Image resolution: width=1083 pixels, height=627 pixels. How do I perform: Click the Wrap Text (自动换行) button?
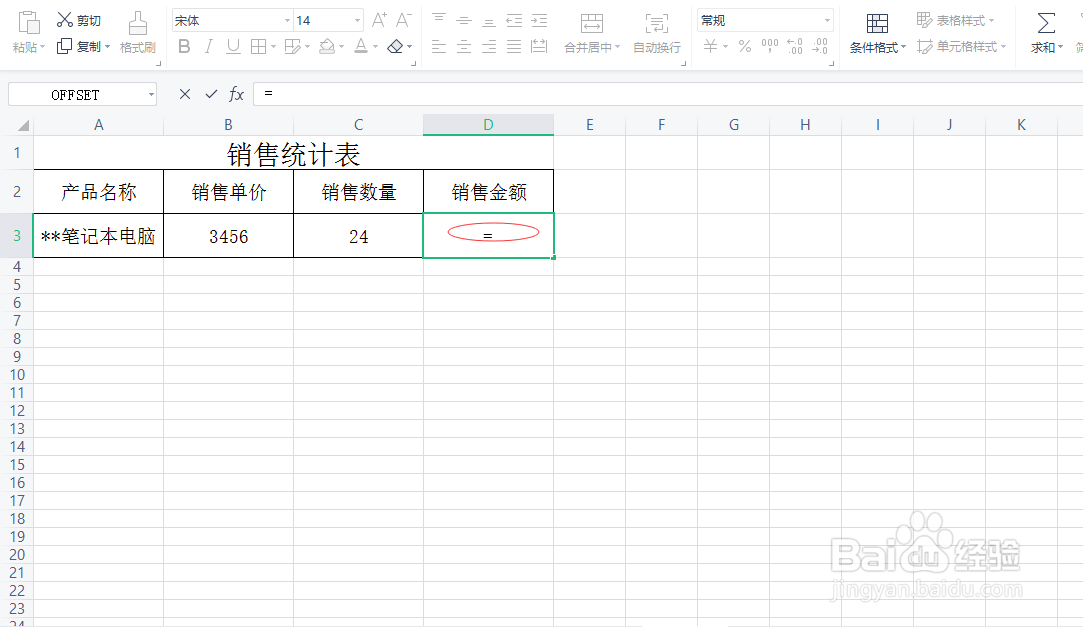point(656,32)
